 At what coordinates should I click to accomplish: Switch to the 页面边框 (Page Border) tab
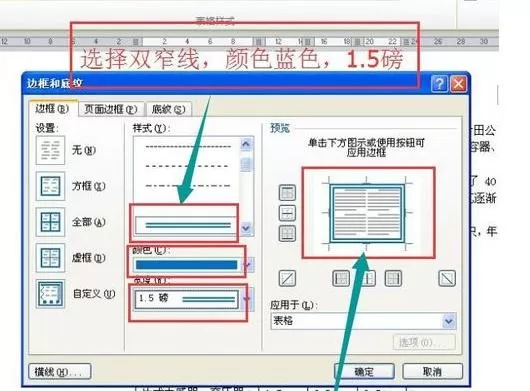[x=111, y=109]
